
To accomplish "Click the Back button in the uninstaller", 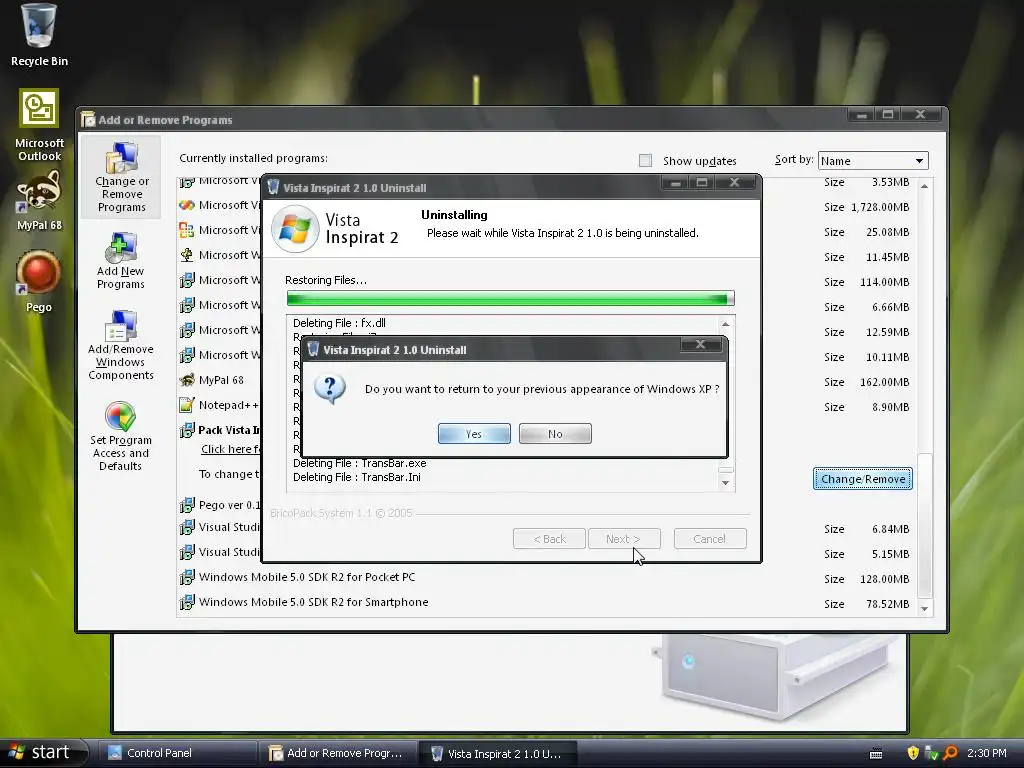I will click(549, 539).
